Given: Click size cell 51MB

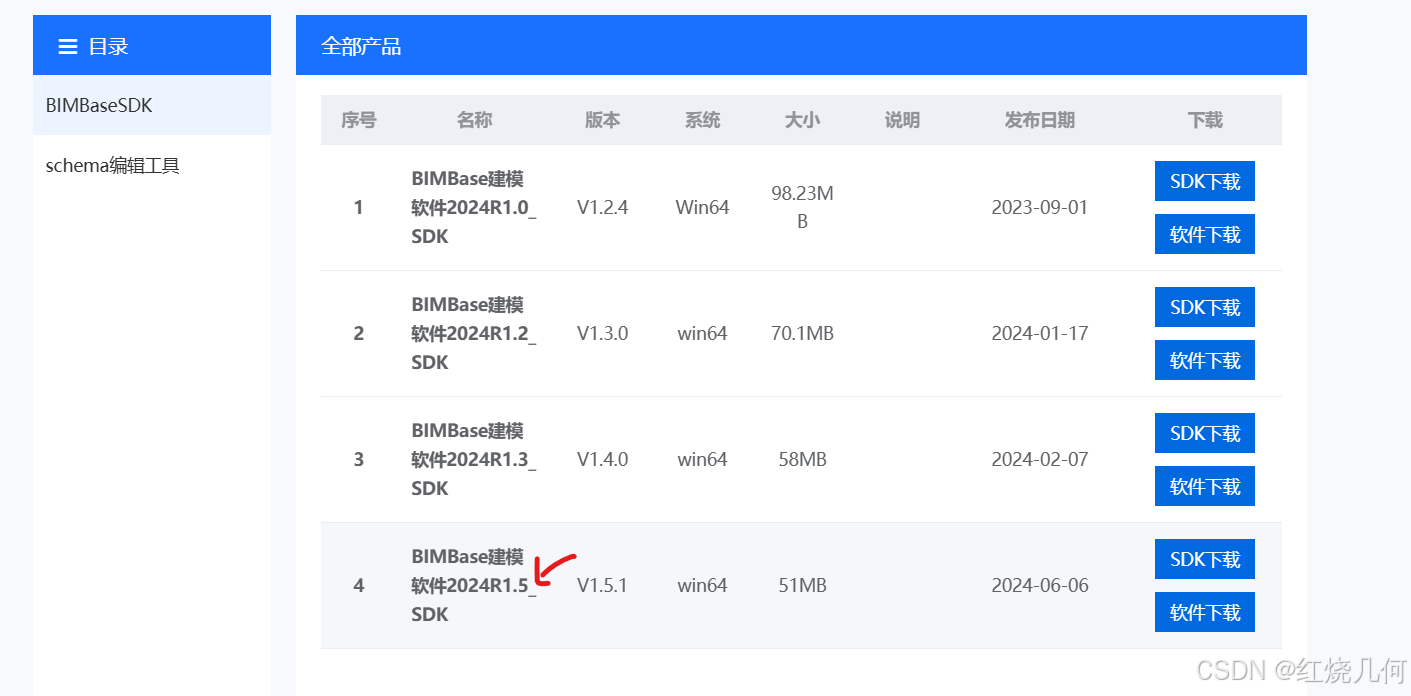Looking at the screenshot, I should click(x=802, y=586).
